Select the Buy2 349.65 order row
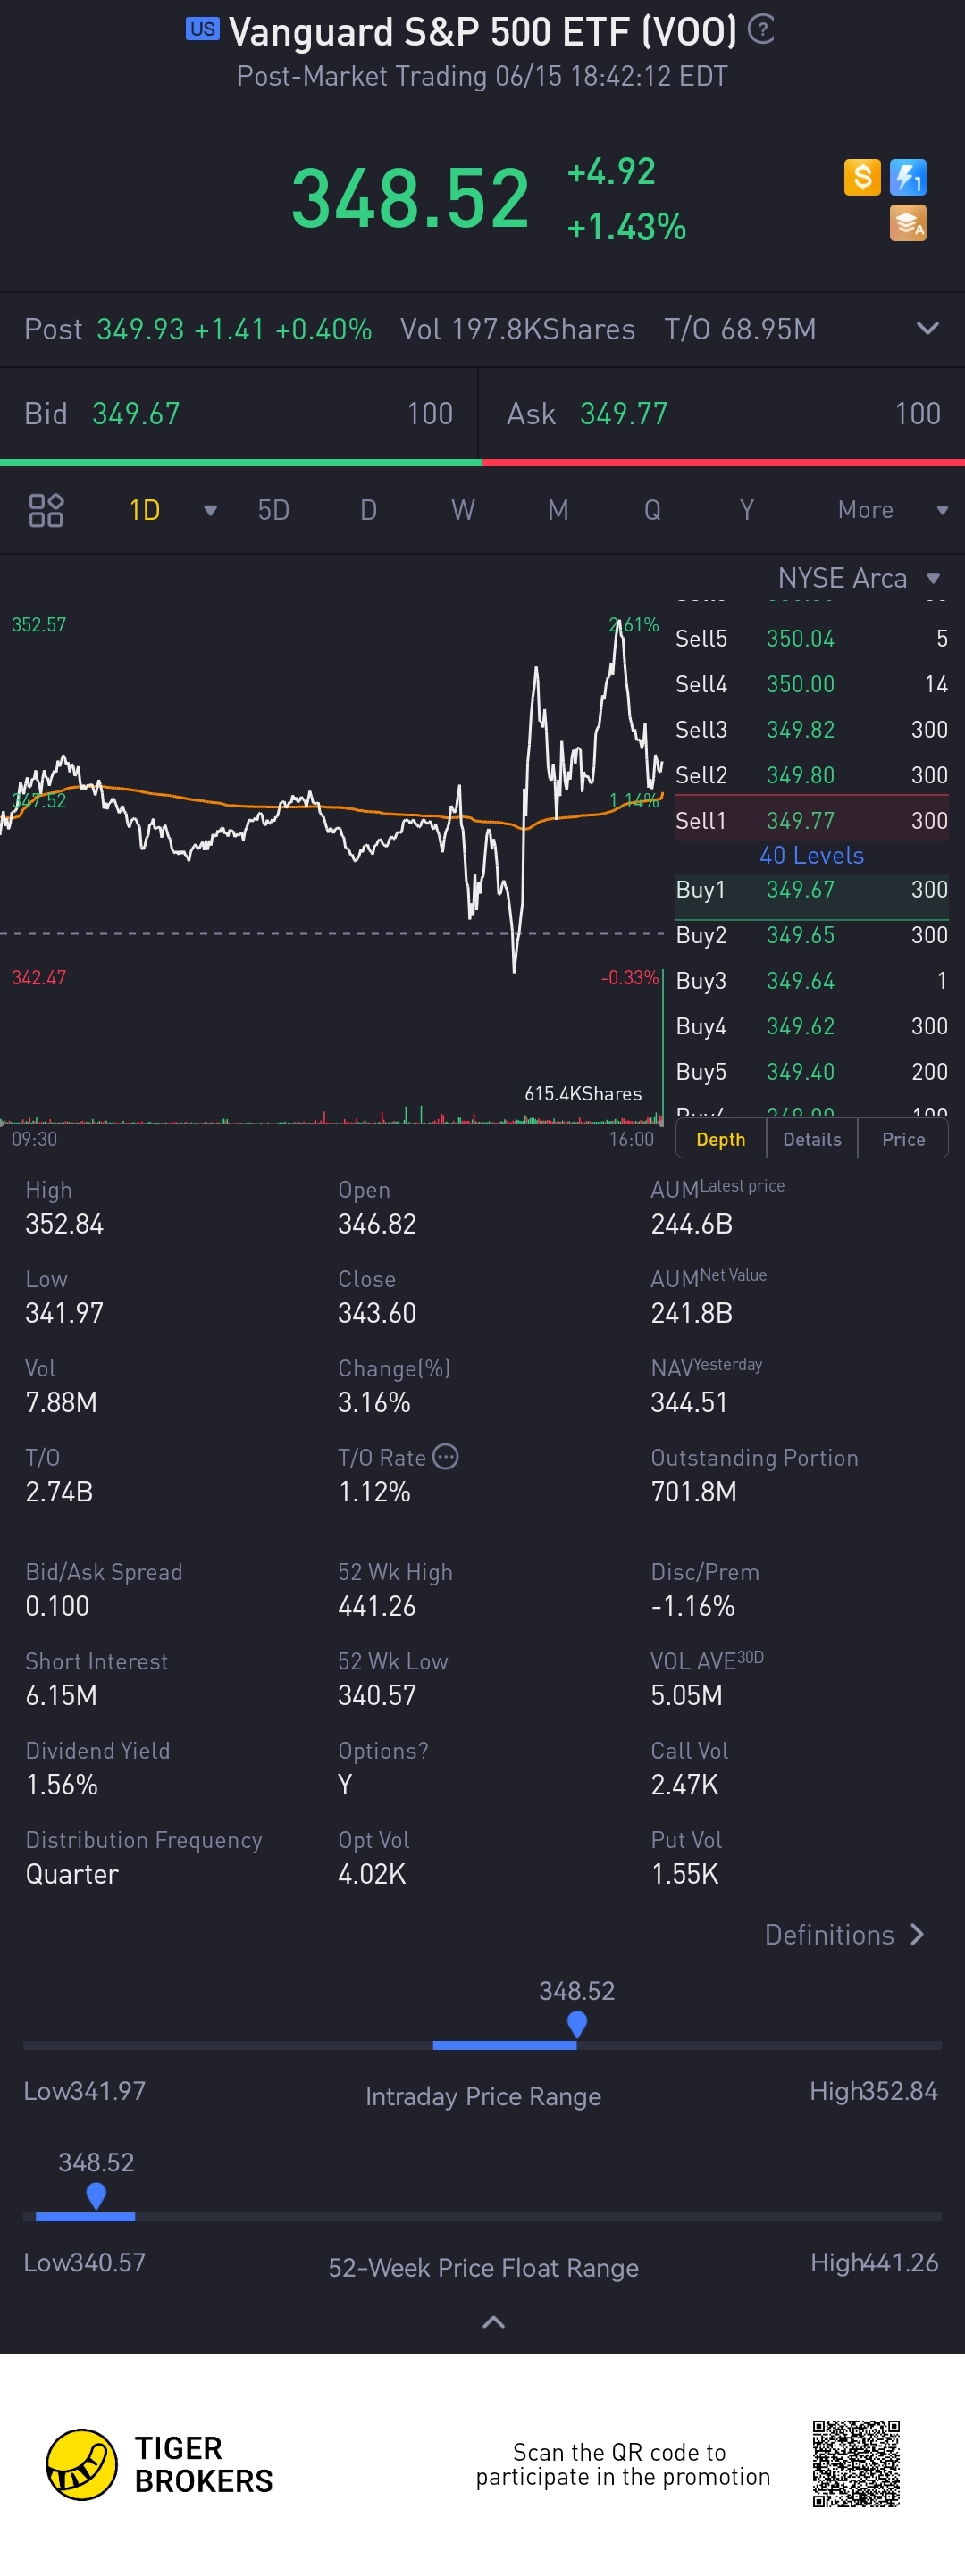This screenshot has width=965, height=2576. click(812, 935)
